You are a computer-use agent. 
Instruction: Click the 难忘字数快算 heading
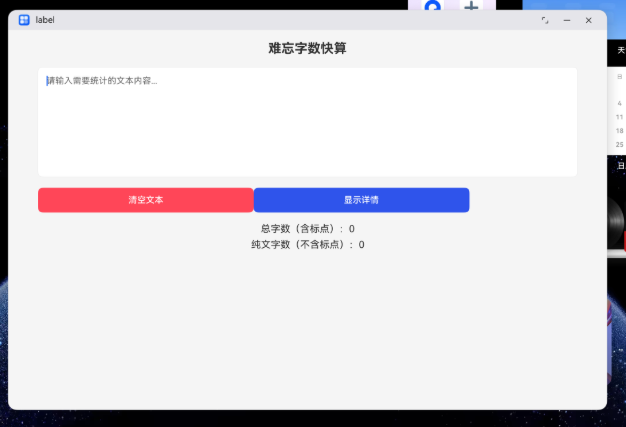tap(307, 48)
